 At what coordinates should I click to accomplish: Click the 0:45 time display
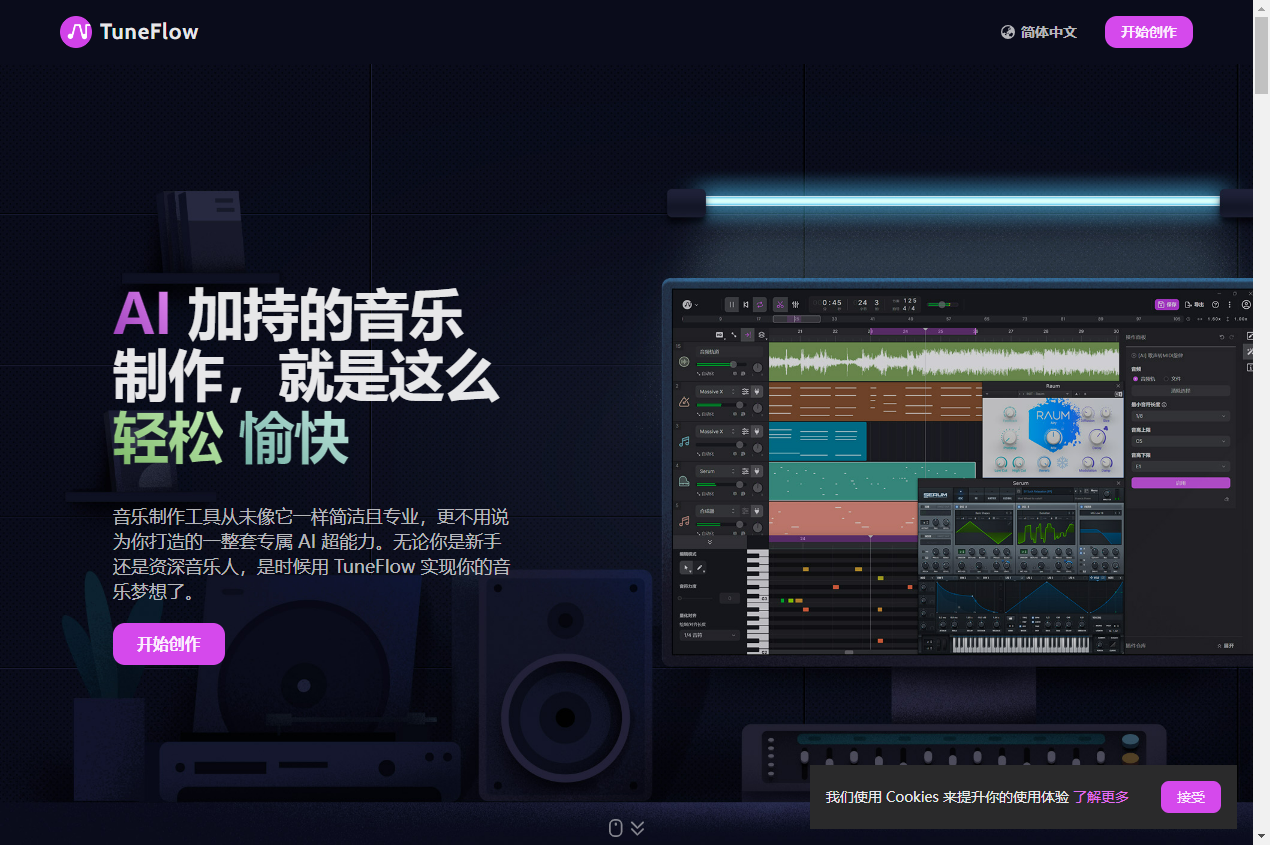pyautogui.click(x=832, y=302)
